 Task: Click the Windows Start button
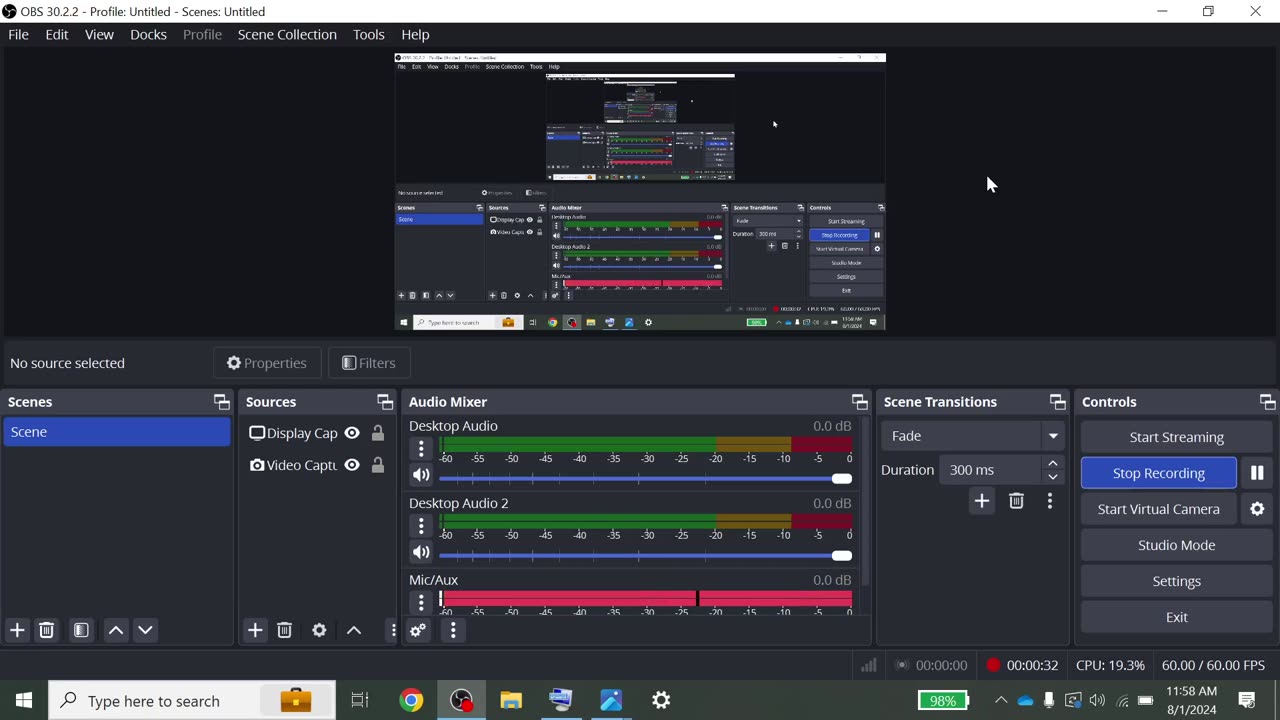pyautogui.click(x=24, y=700)
